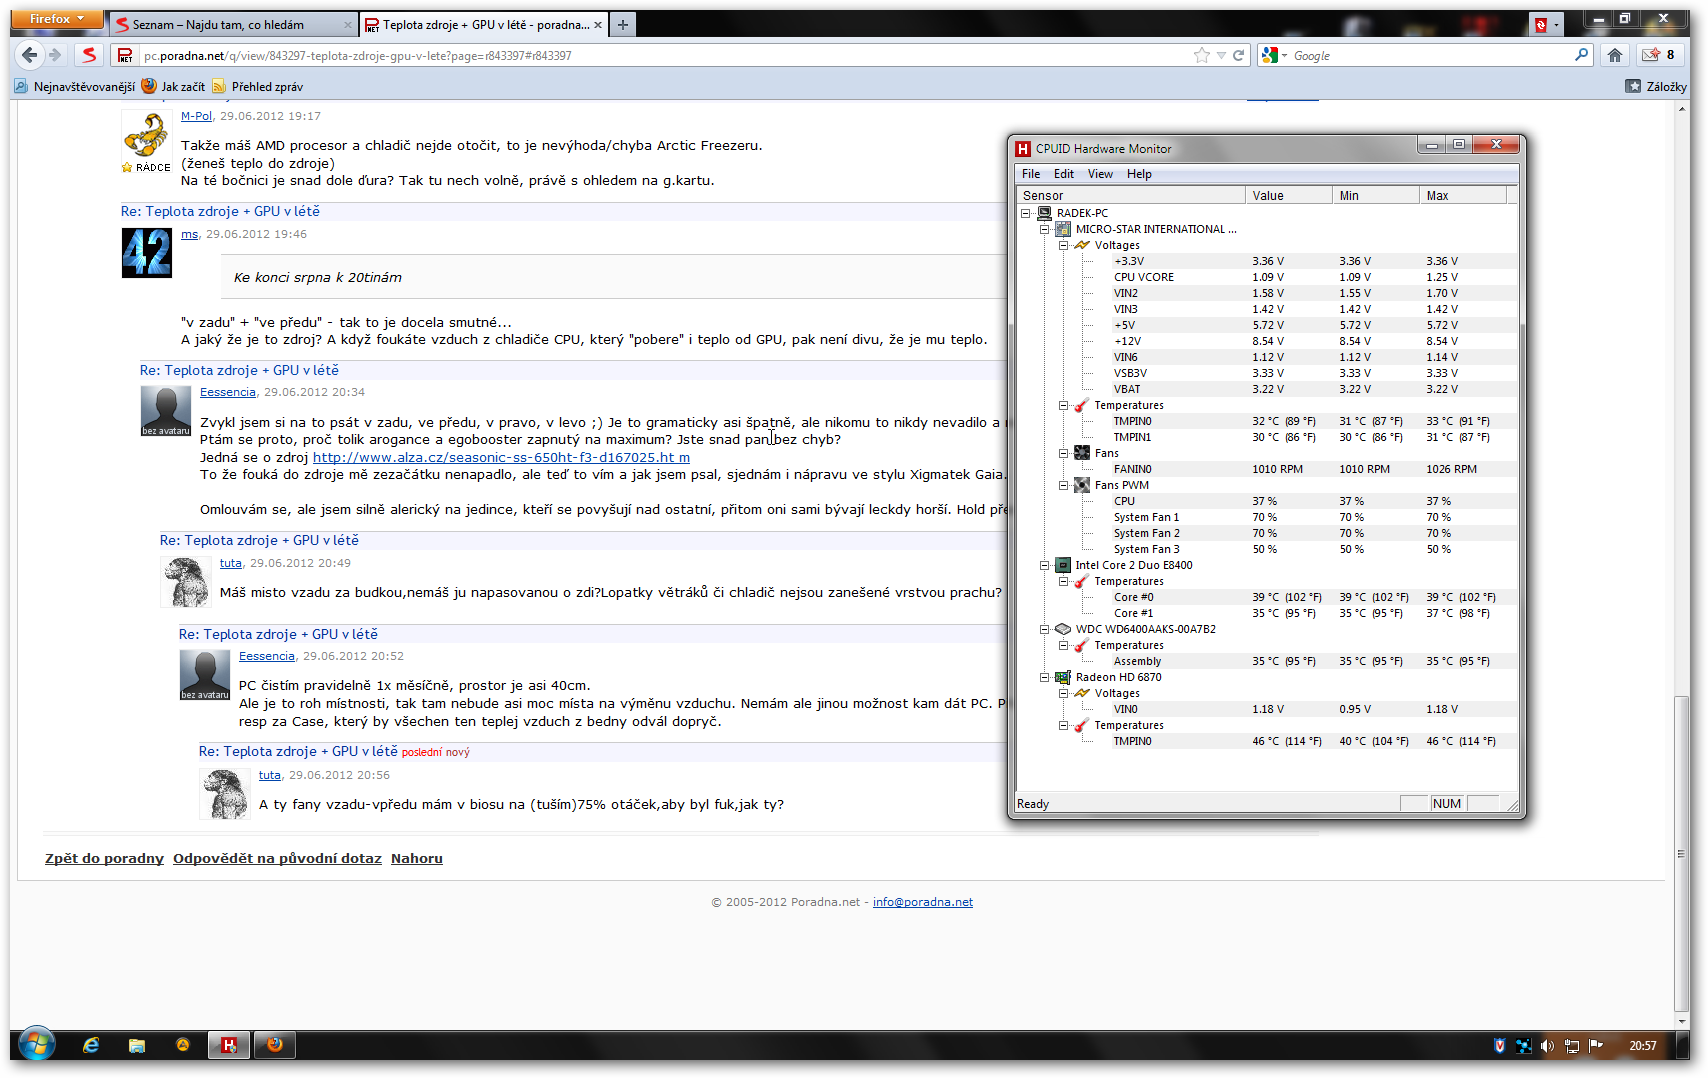This screenshot has width=1708, height=1078.
Task: Bookmark this page with the star icon
Action: [x=1202, y=55]
